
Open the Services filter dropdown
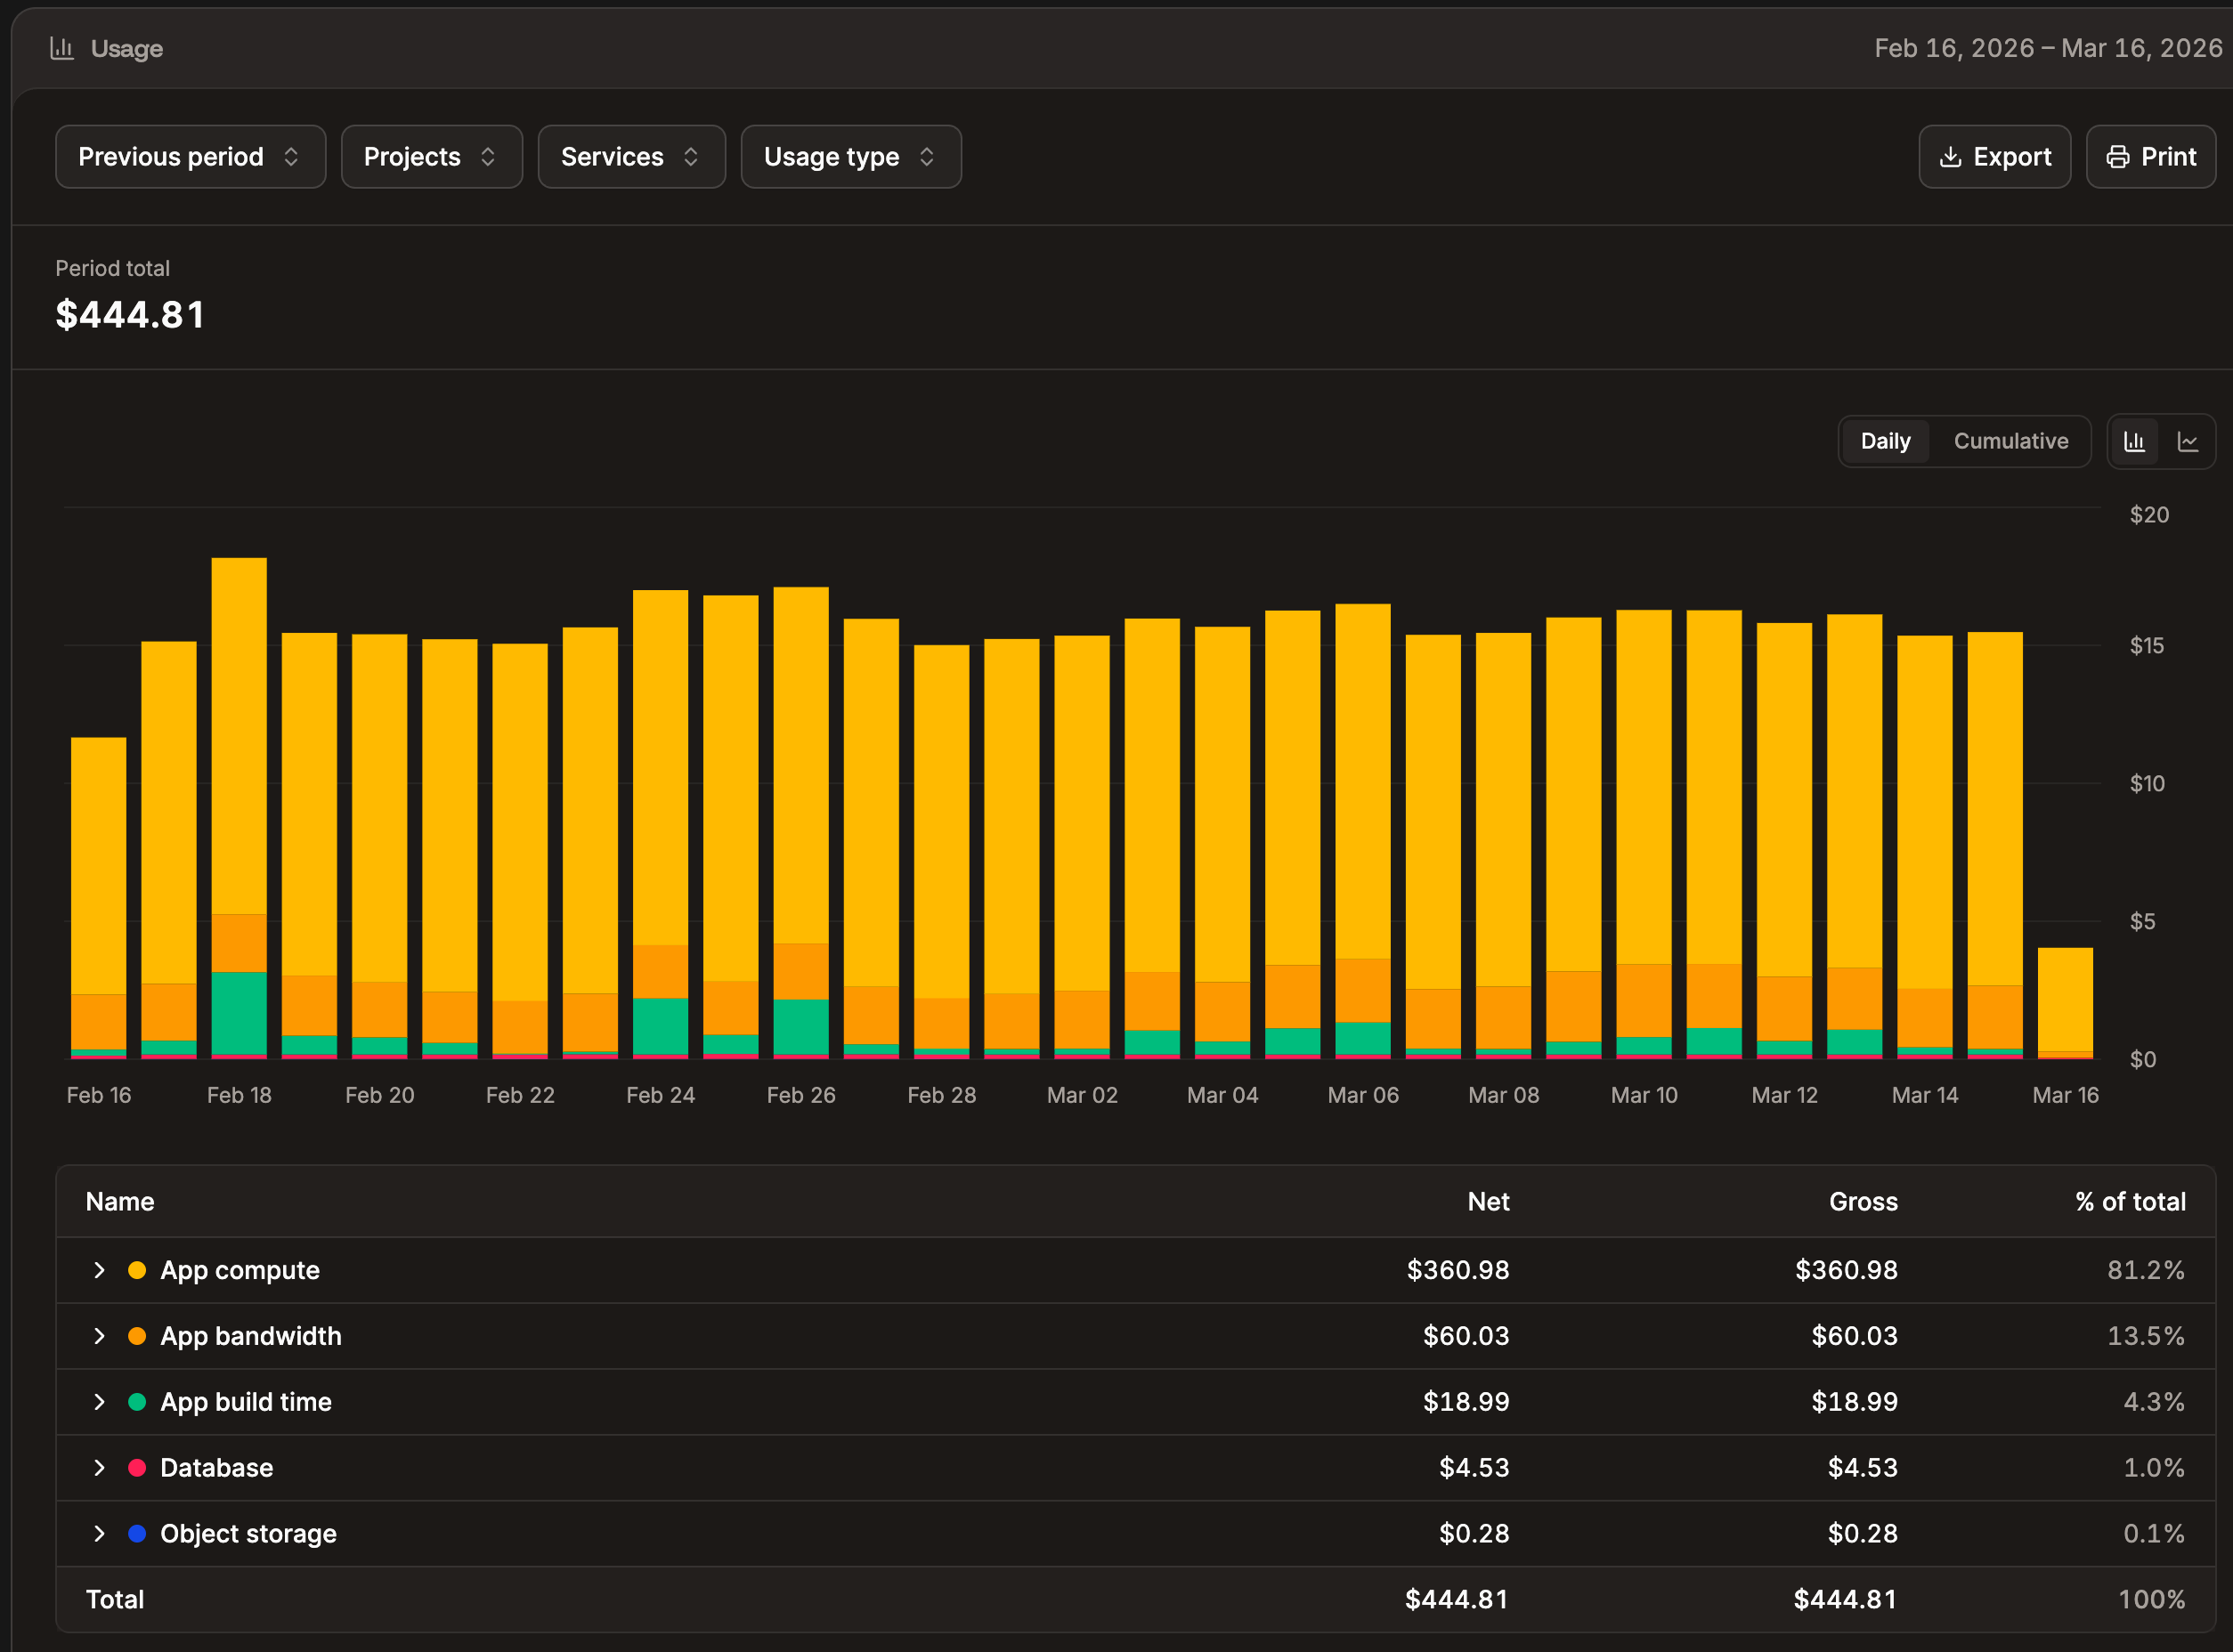pos(631,156)
